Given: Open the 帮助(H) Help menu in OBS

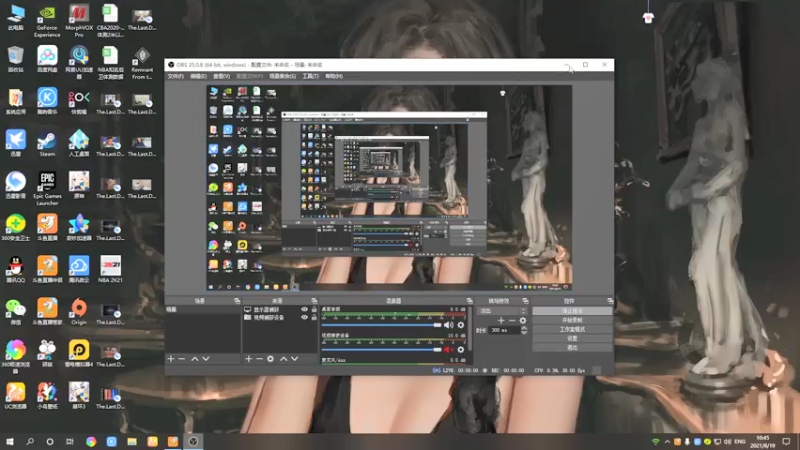Looking at the screenshot, I should 334,76.
